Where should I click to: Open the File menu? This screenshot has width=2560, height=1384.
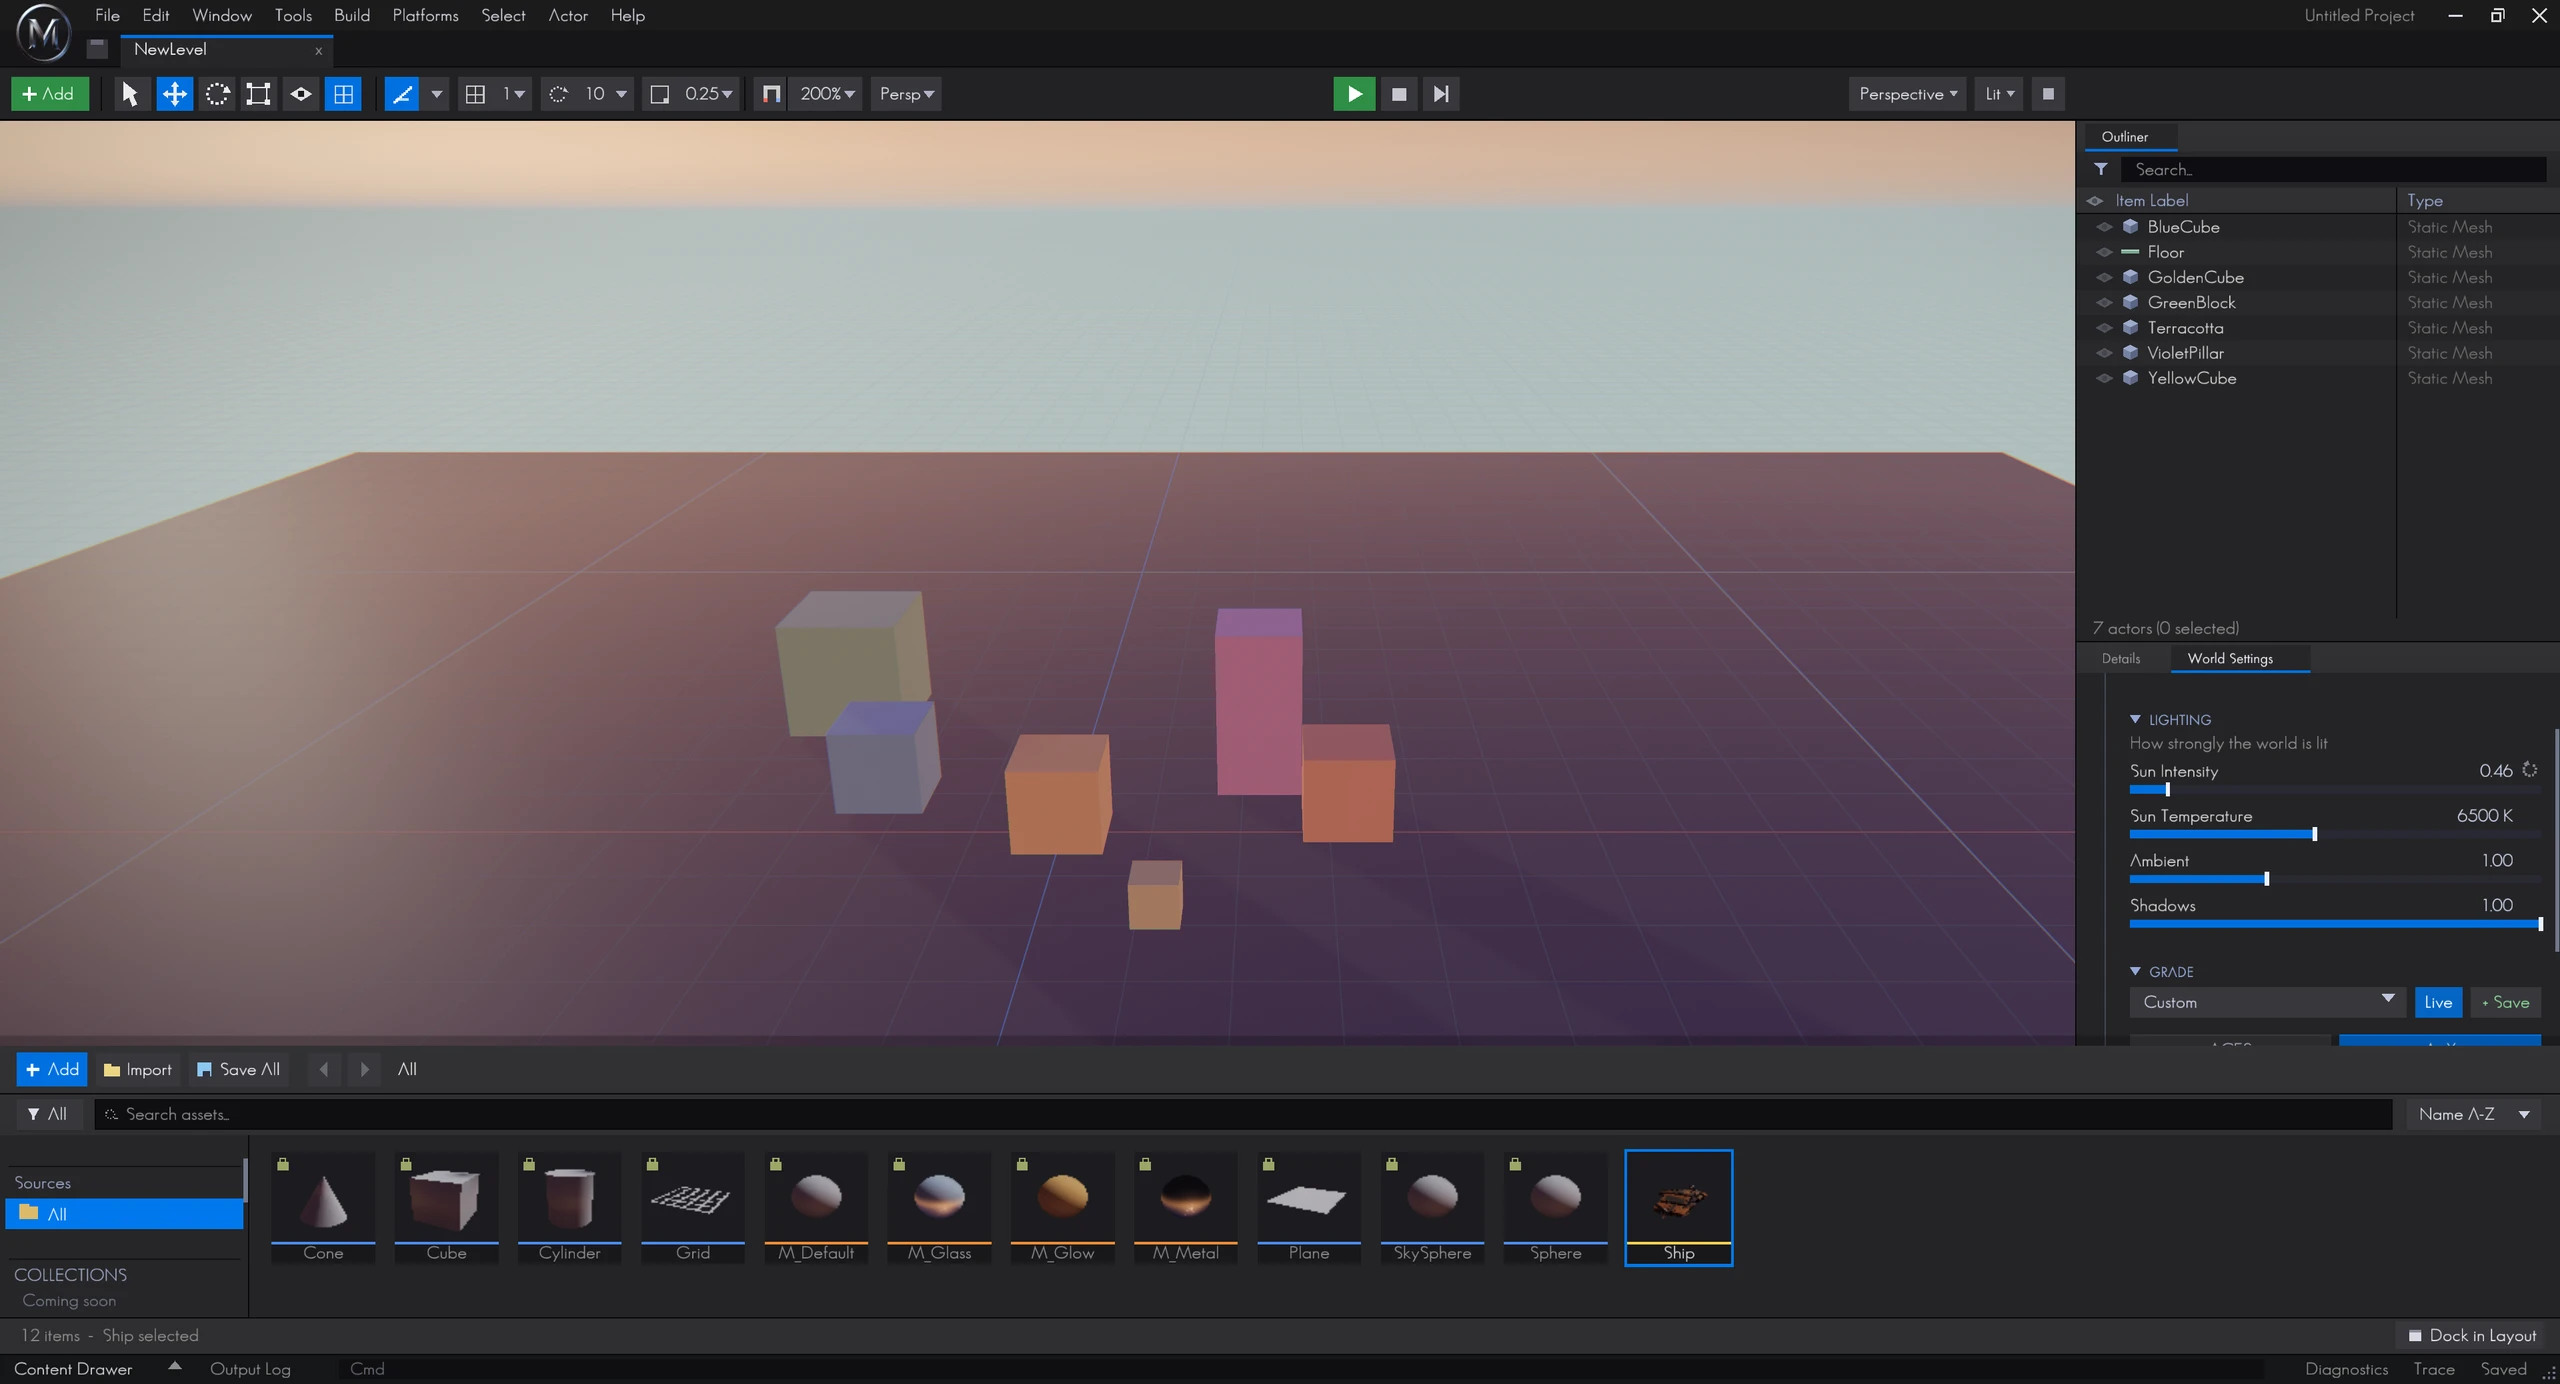[x=107, y=15]
